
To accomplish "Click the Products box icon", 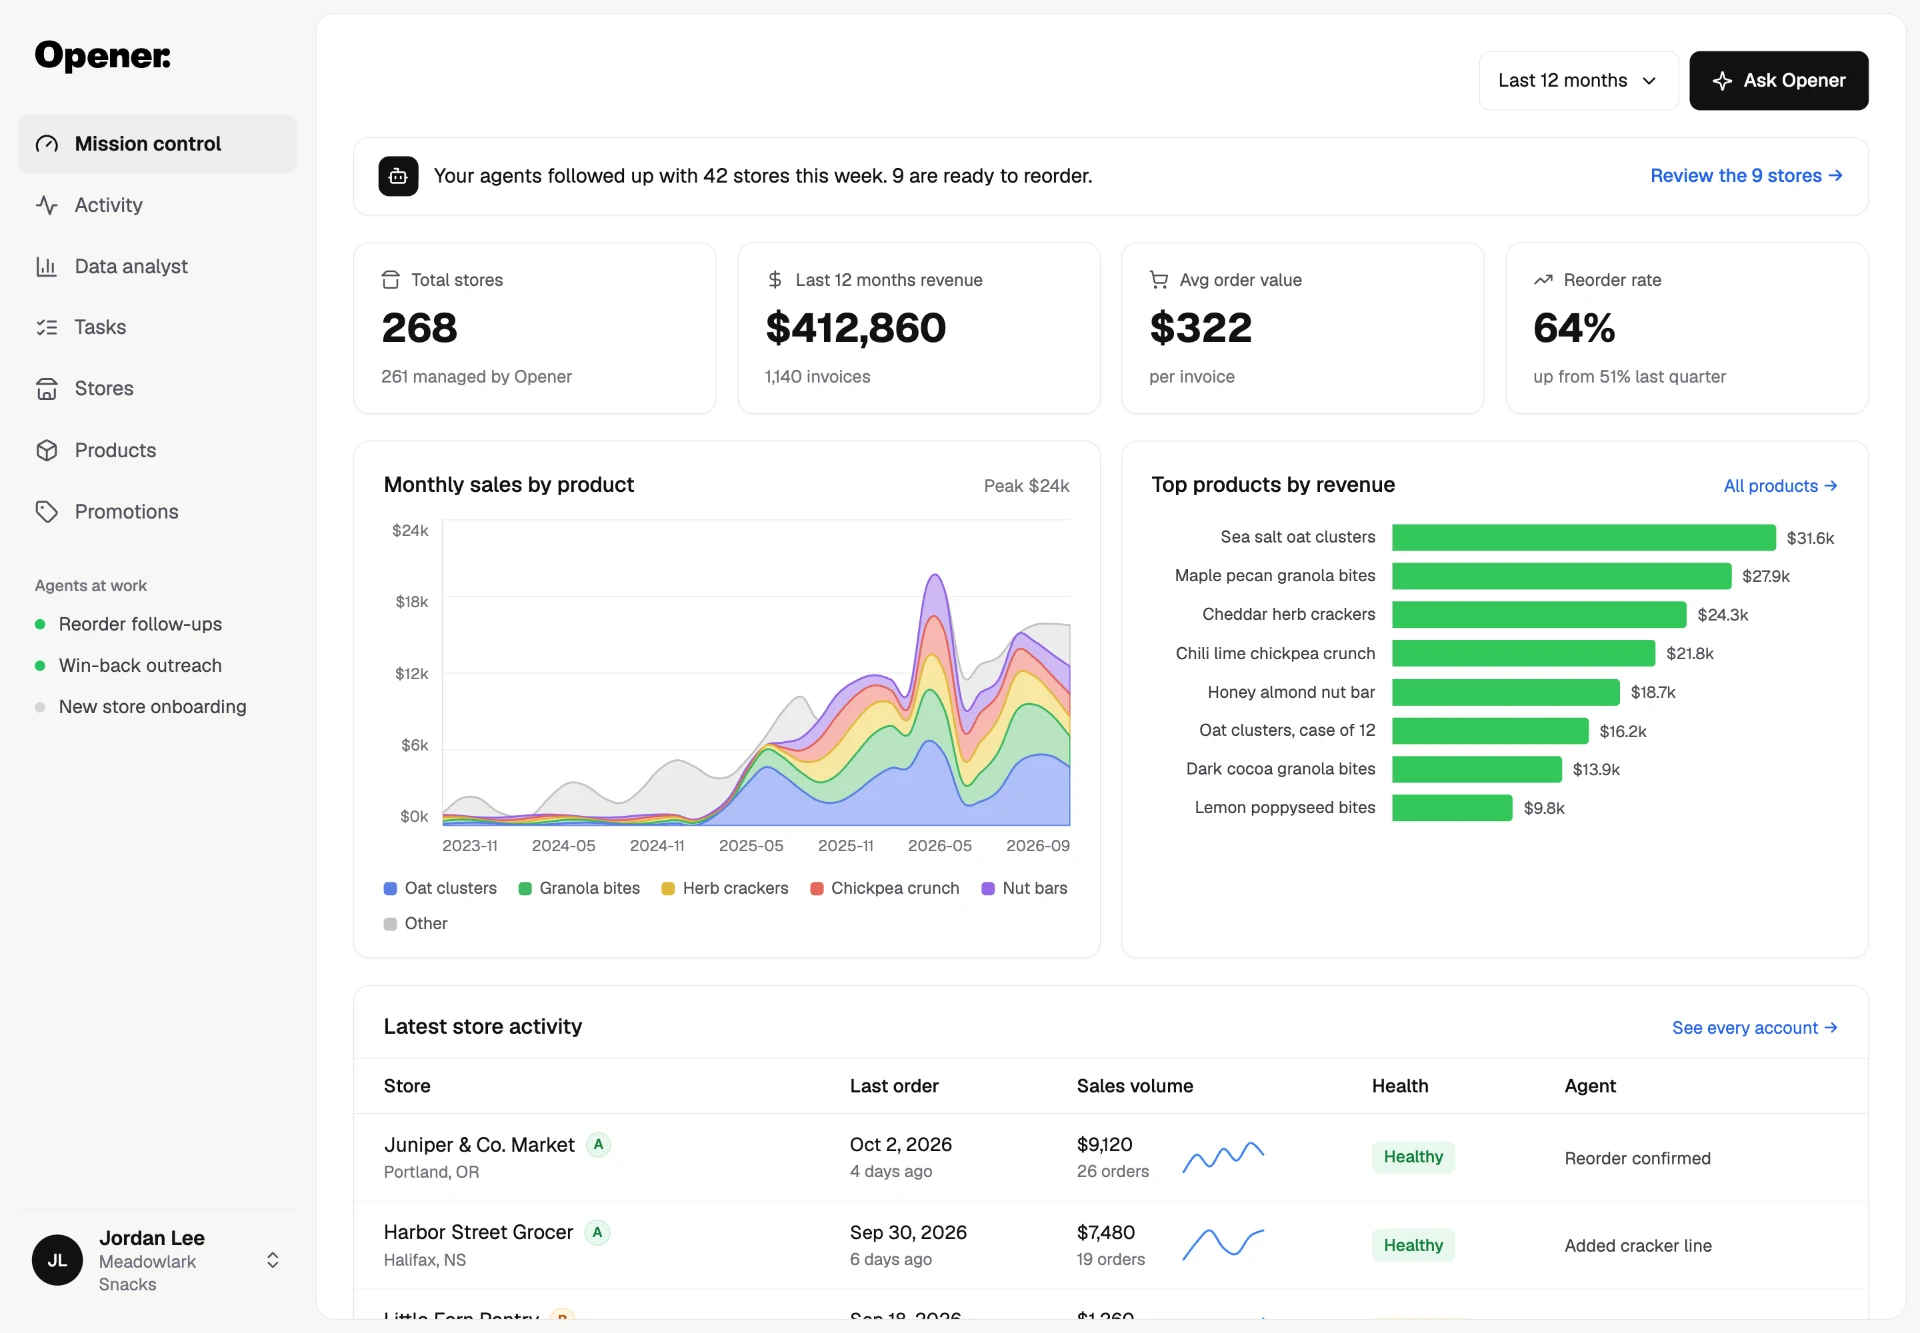I will [x=47, y=450].
